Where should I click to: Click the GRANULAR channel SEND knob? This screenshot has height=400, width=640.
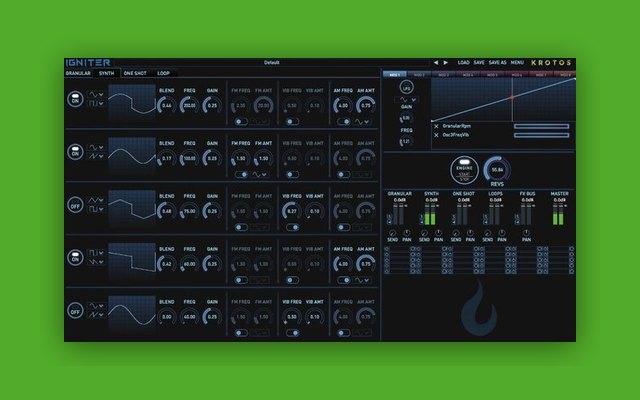coord(392,233)
